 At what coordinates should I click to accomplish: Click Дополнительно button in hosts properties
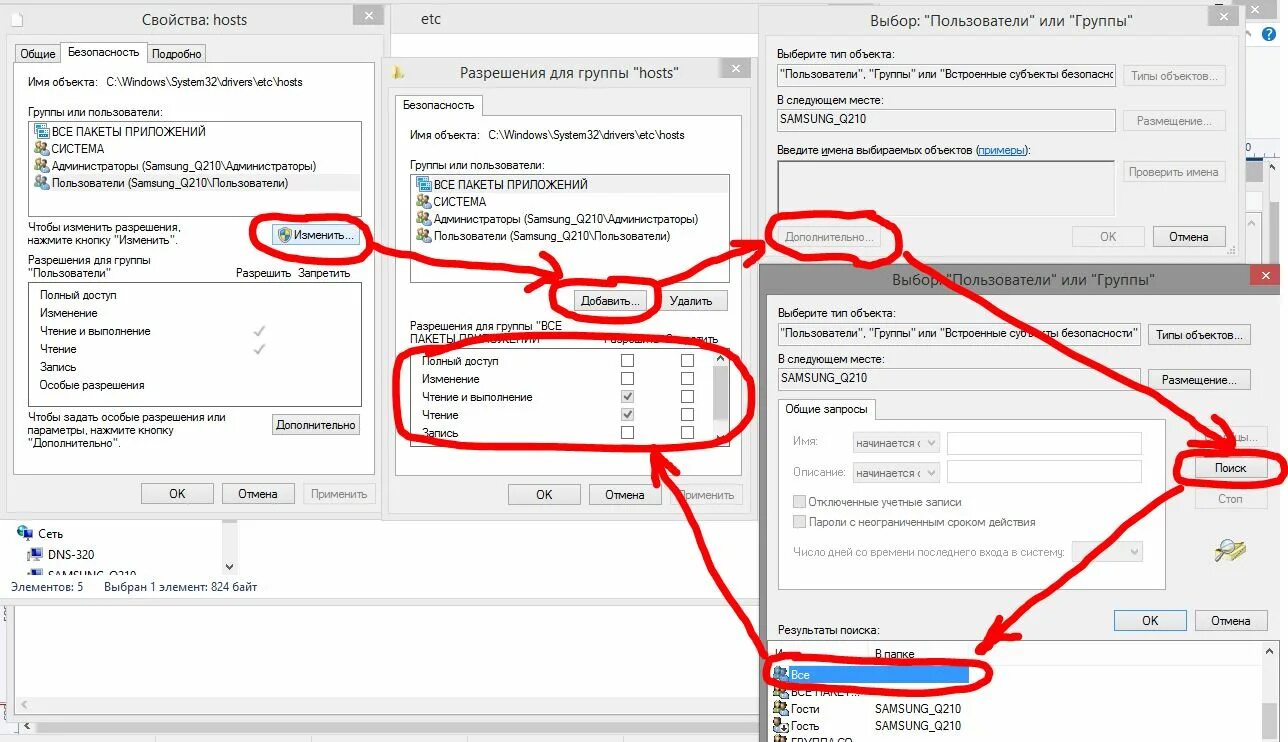click(316, 425)
